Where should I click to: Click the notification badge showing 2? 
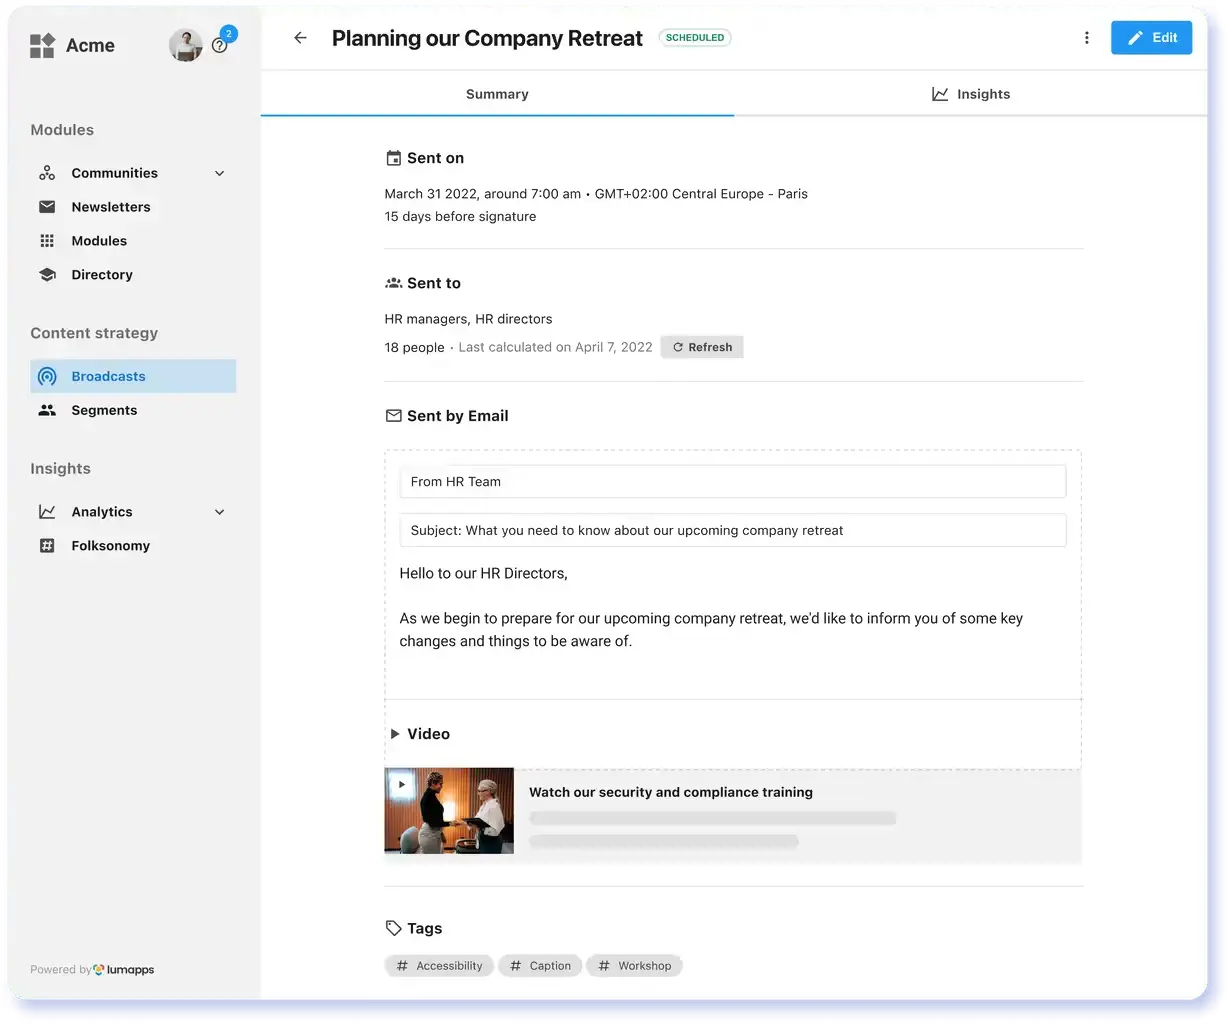[x=229, y=34]
